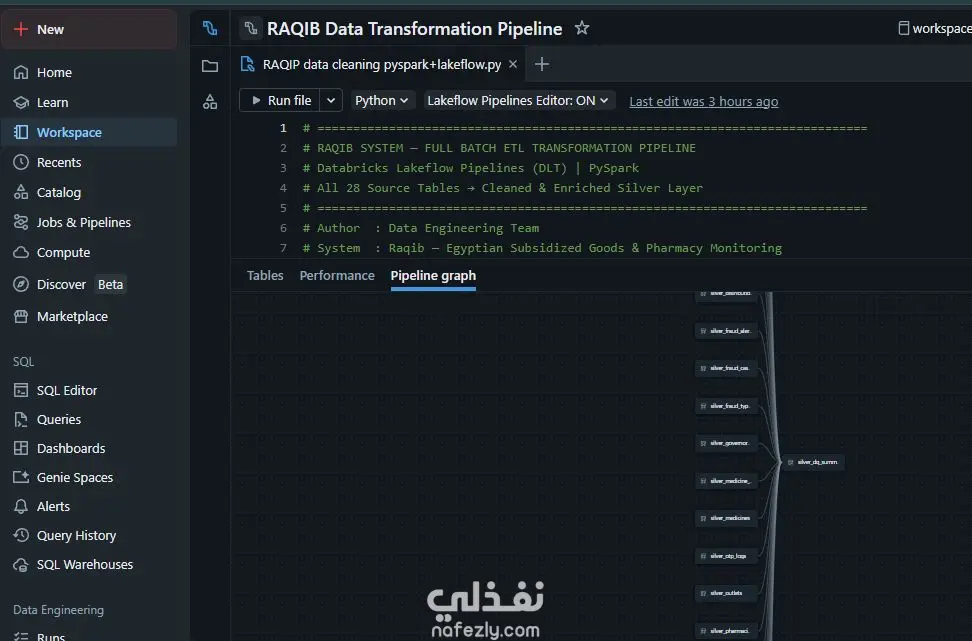Open the Home page icon

coord(21,73)
